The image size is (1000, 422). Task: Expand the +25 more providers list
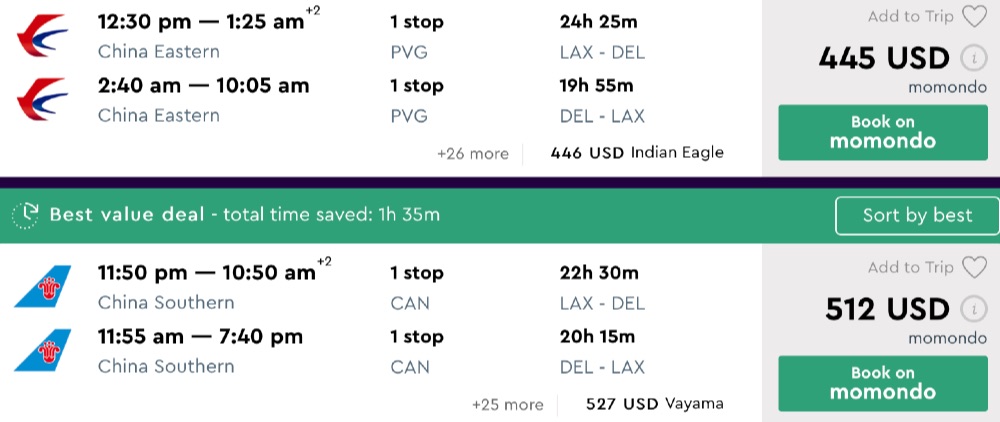(507, 405)
